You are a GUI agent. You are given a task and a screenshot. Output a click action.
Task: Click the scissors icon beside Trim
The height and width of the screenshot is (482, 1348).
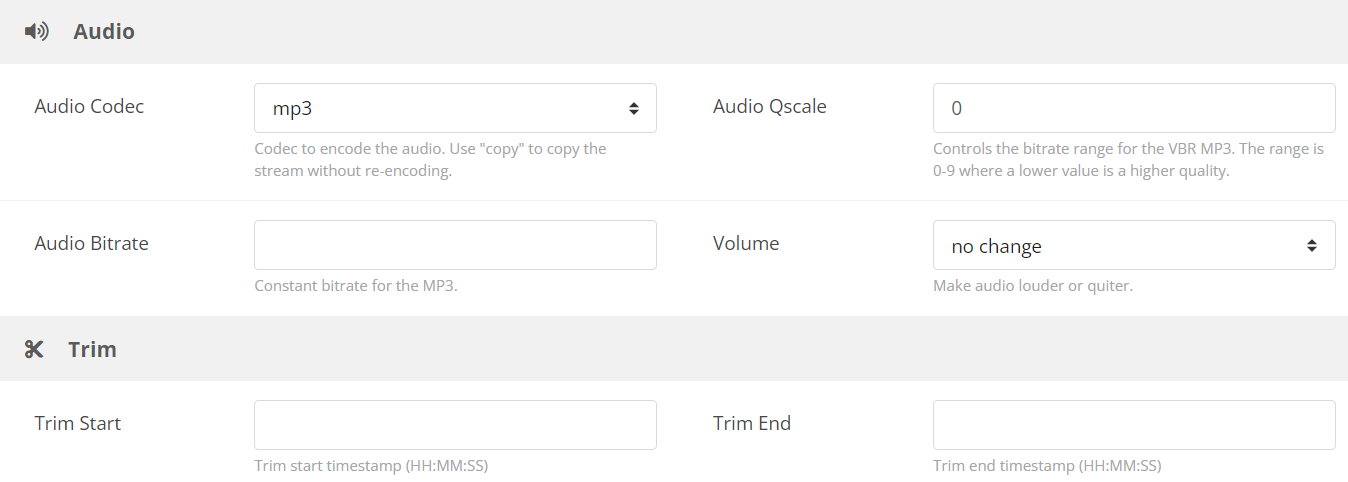(34, 349)
